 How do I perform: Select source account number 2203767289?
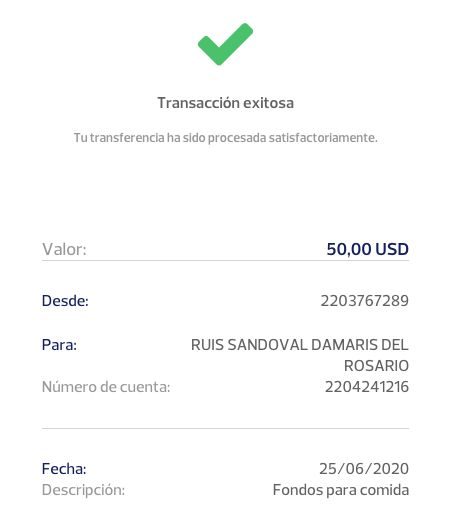coord(365,301)
